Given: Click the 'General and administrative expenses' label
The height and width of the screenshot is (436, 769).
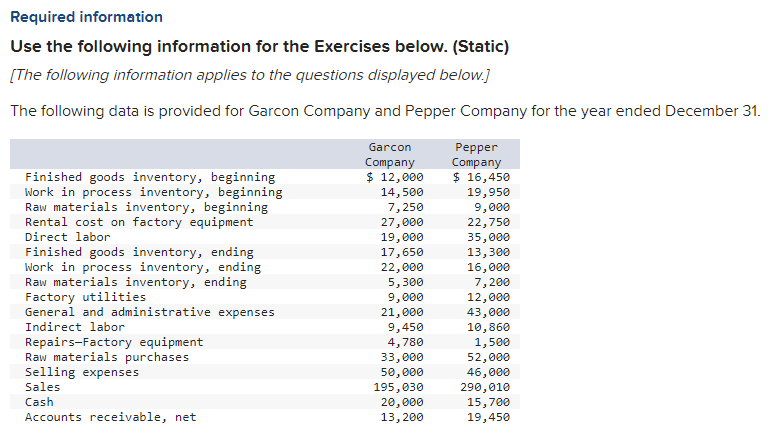Looking at the screenshot, I should click(x=150, y=312).
